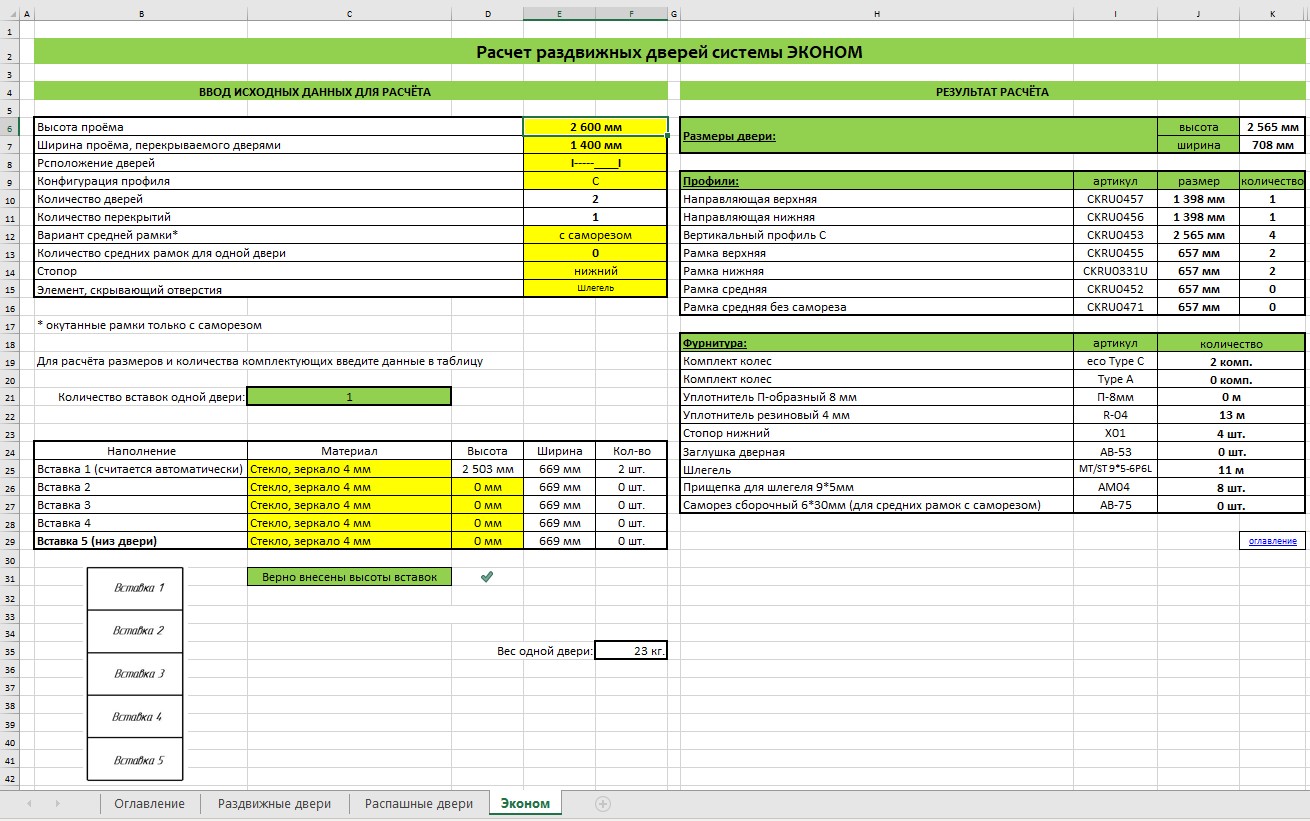Screen dimensions: 1310x821
Task: Select column E header
Action: (559, 14)
